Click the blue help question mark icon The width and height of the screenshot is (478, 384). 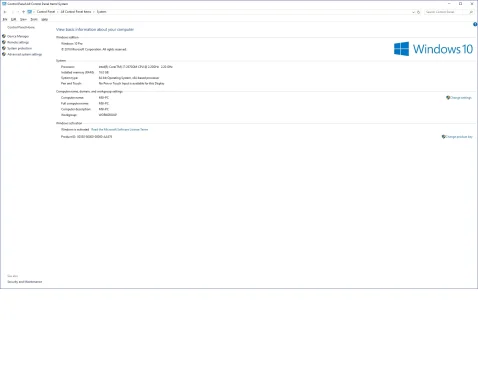coord(475,24)
